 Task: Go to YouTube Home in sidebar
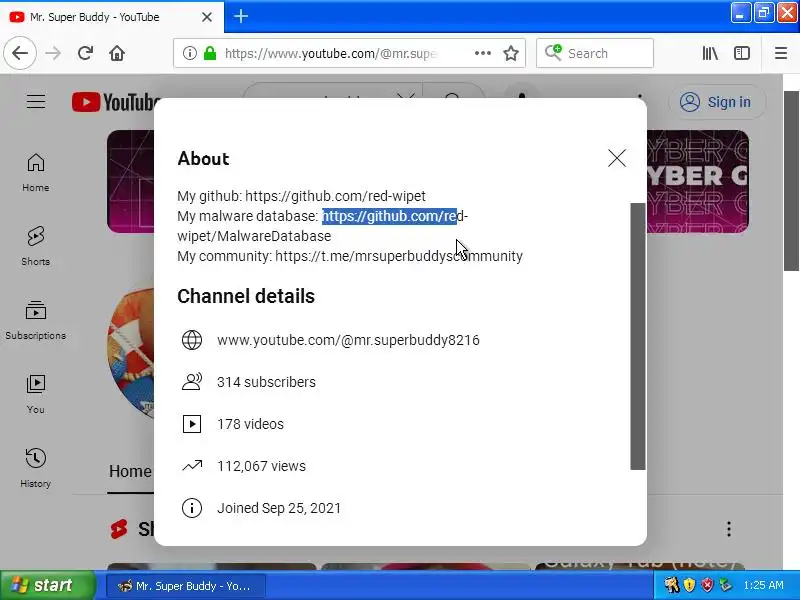click(x=36, y=172)
